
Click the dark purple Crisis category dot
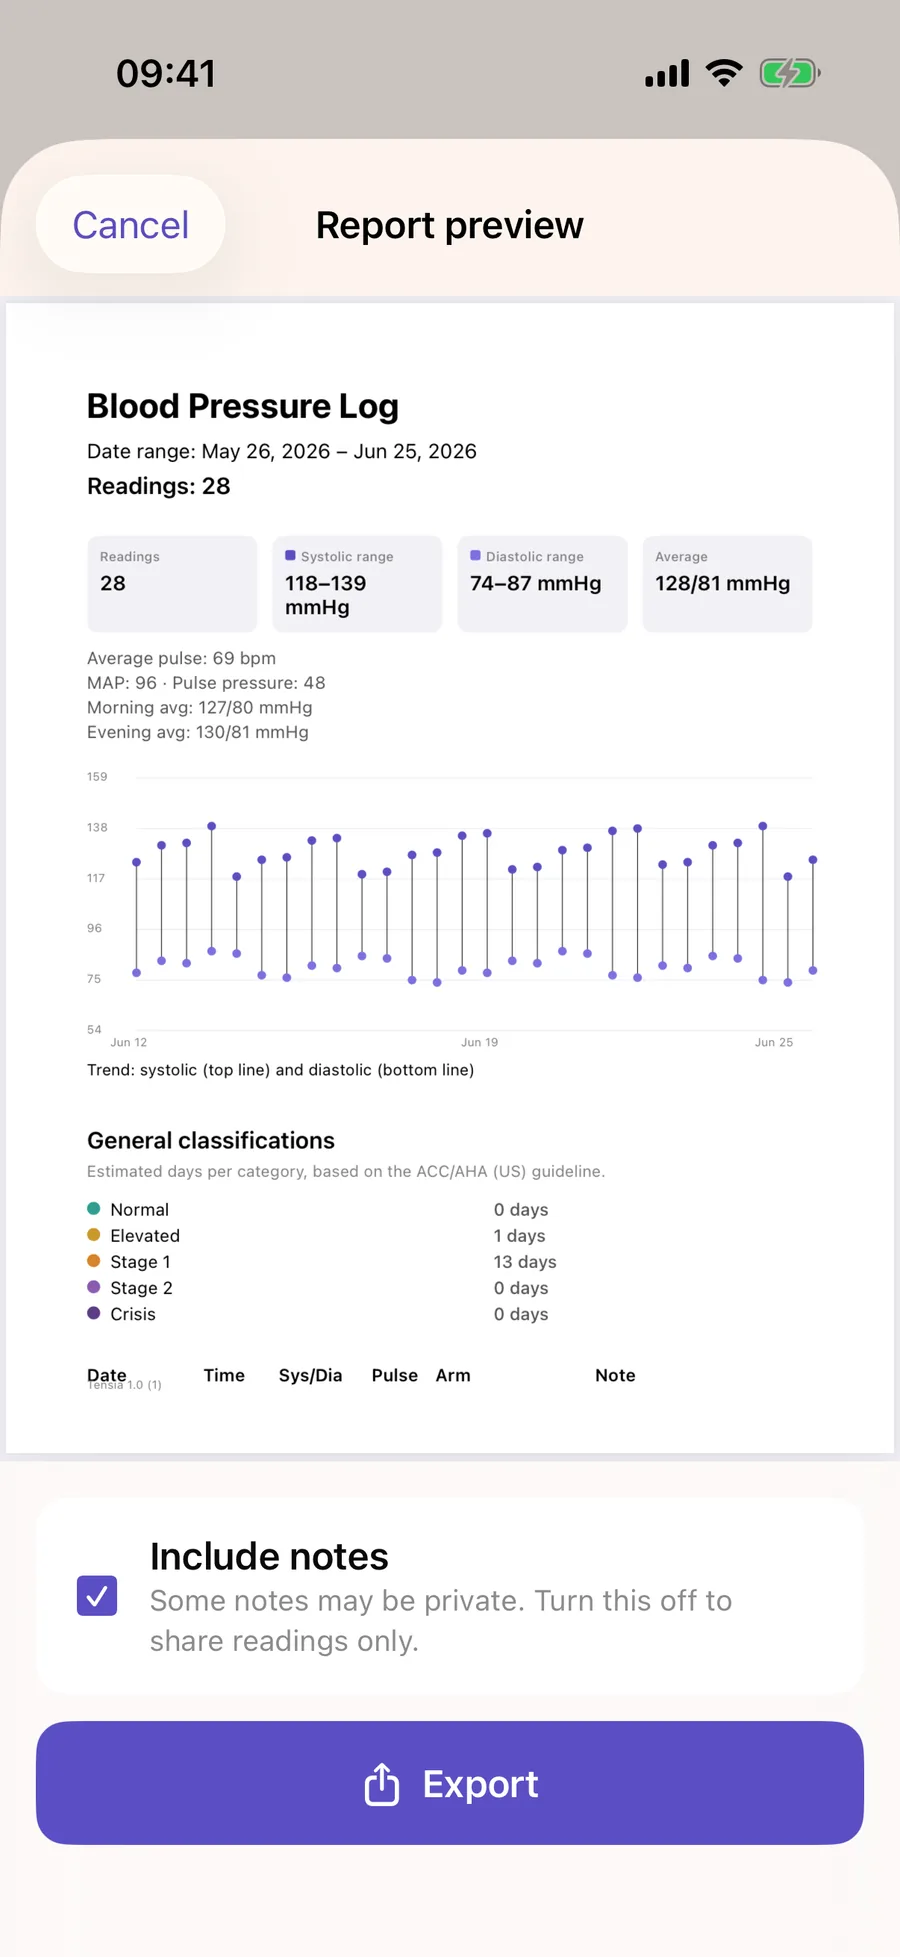tap(93, 1313)
